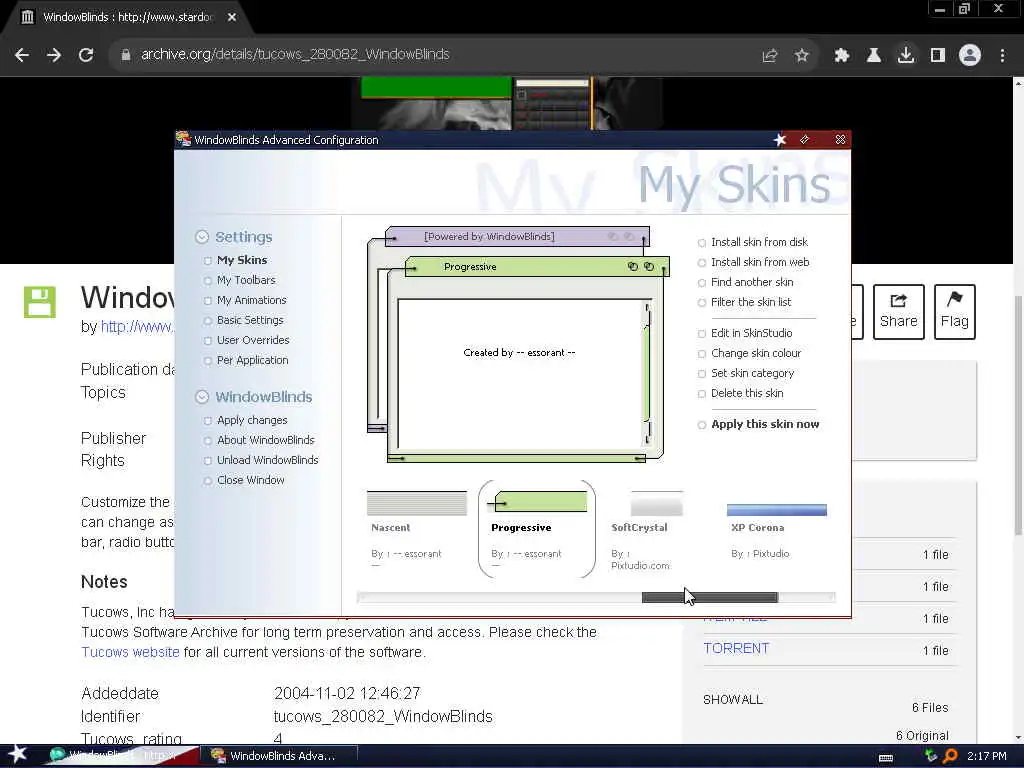Click the green floppy disk software icon

[40, 302]
